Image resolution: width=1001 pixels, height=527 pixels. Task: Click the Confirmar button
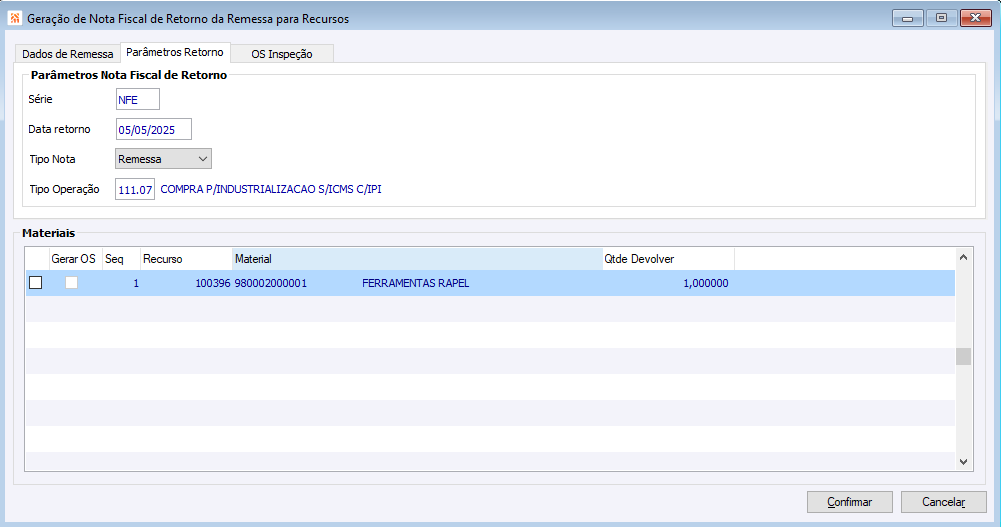click(849, 502)
